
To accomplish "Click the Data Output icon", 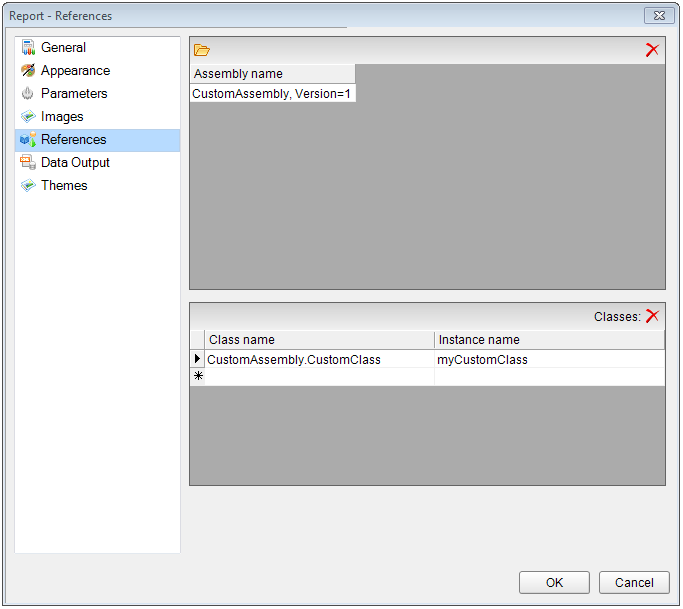I will pyautogui.click(x=28, y=162).
